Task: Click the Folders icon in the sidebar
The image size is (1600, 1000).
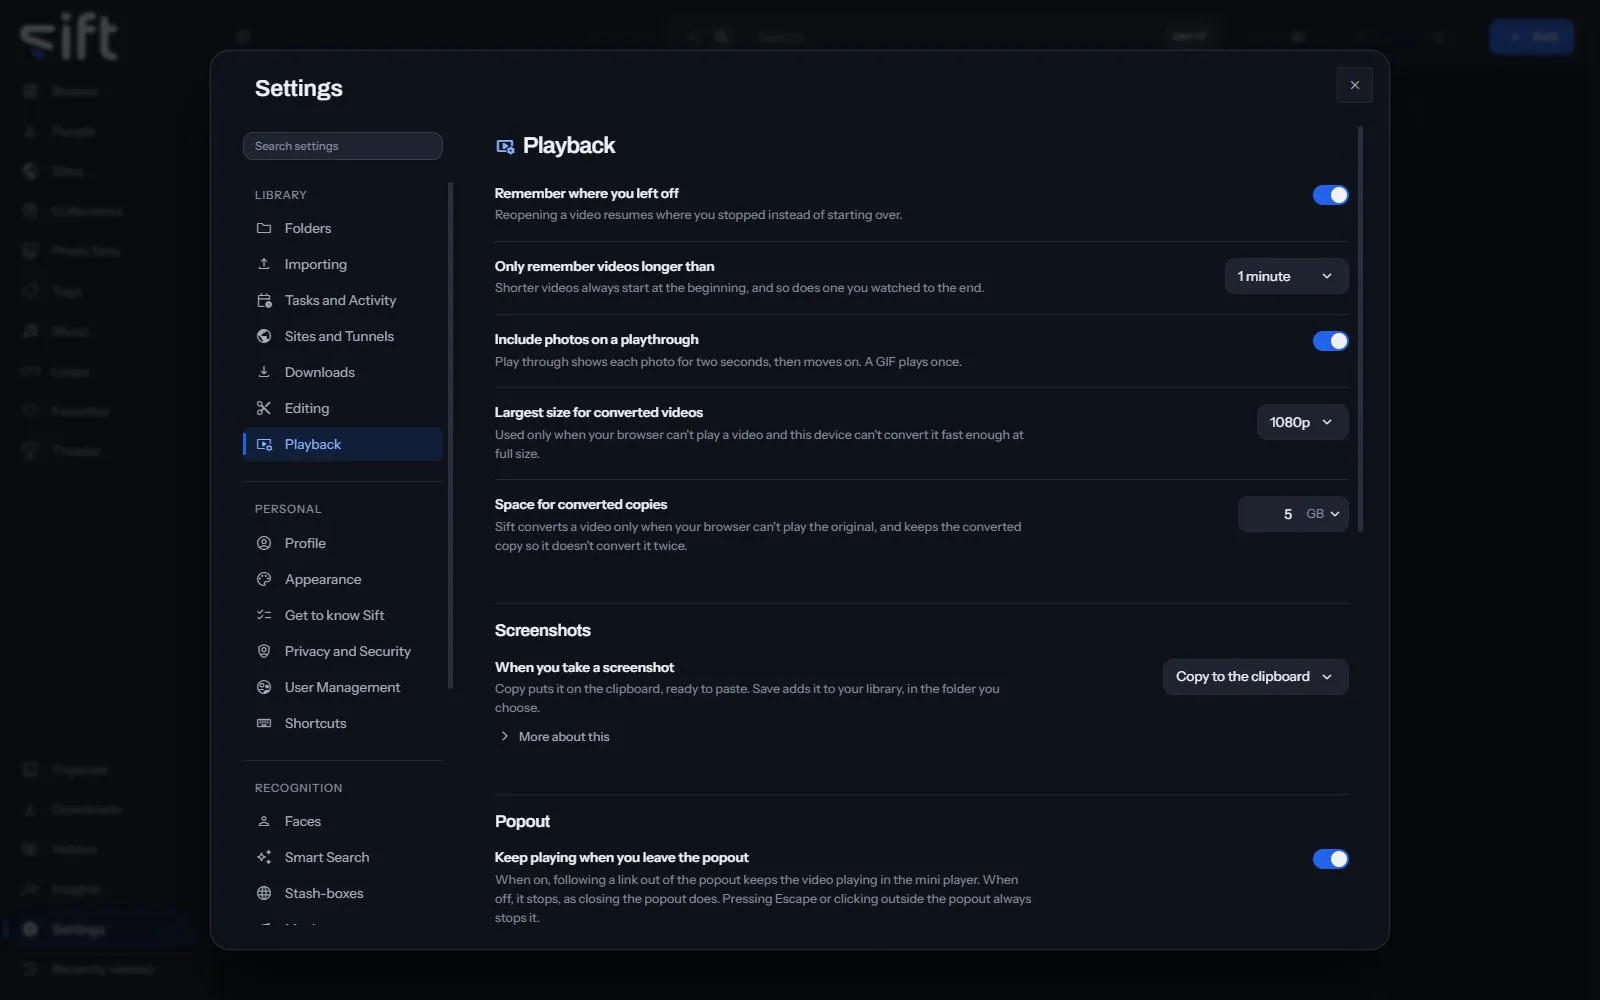Action: click(264, 228)
